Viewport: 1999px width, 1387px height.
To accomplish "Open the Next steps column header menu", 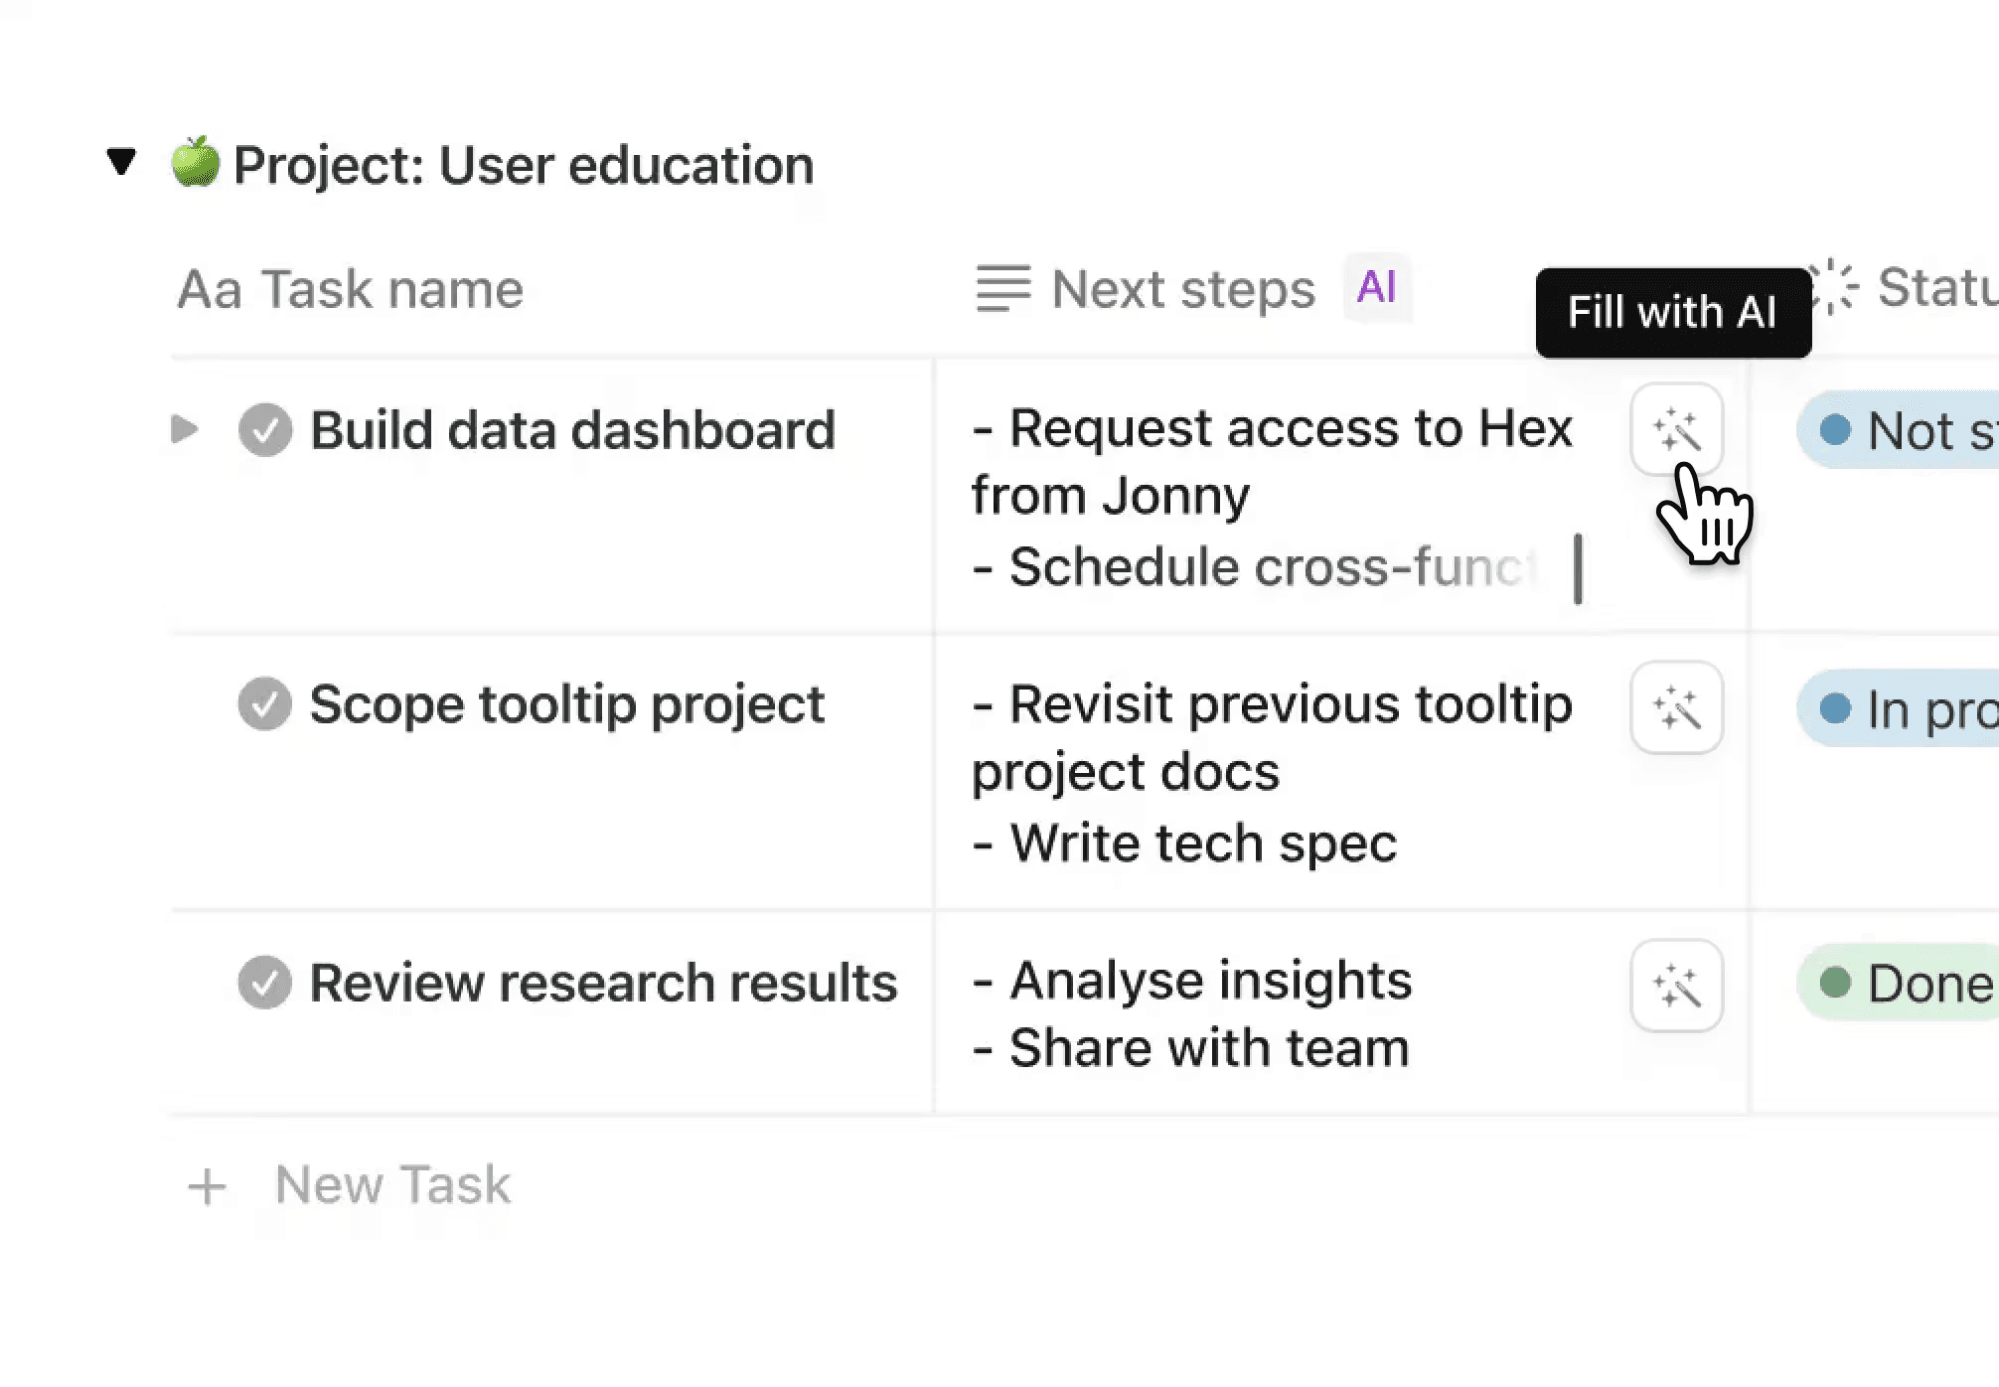I will [x=1180, y=289].
